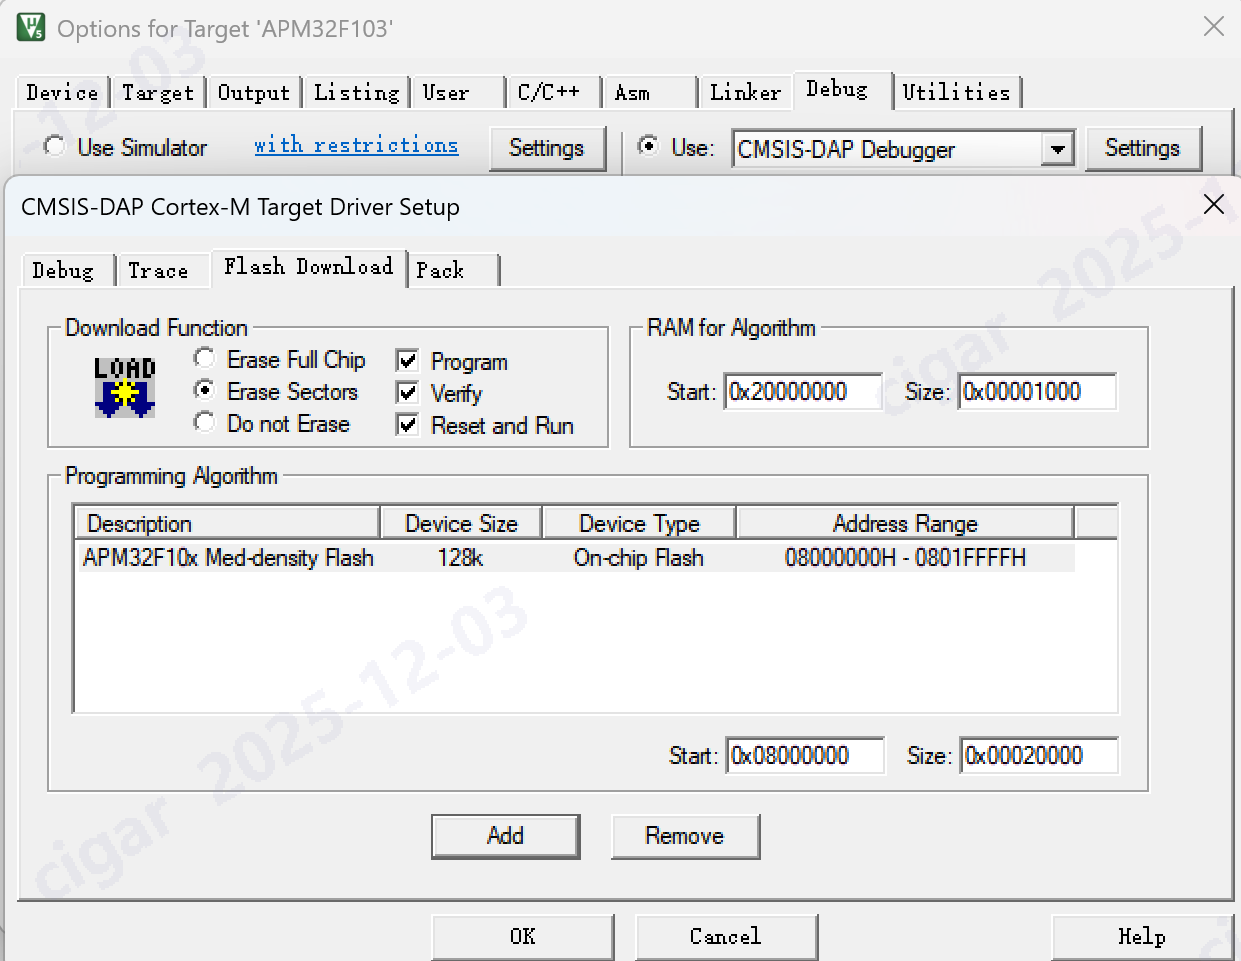Sort by the Device Size column header
Image resolution: width=1241 pixels, height=961 pixels.
point(461,524)
